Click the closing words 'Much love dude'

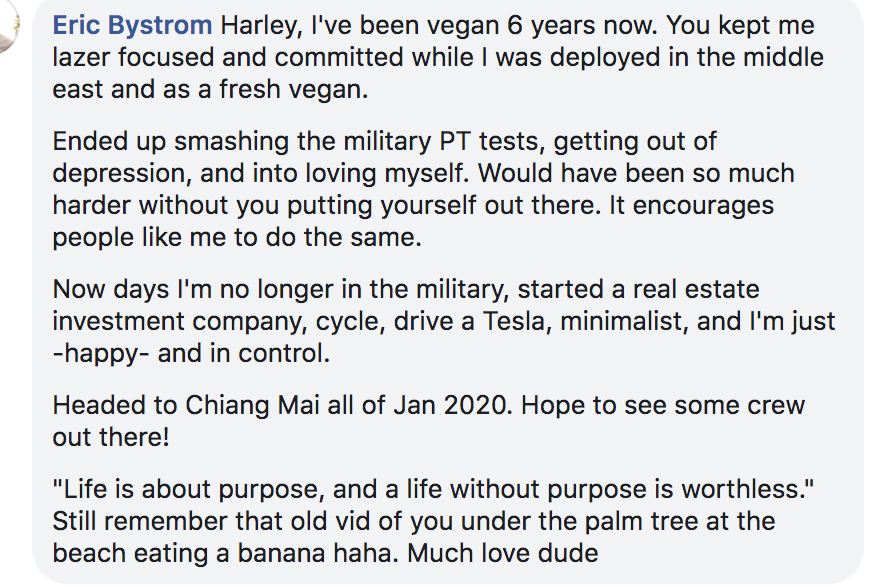pyautogui.click(x=503, y=553)
